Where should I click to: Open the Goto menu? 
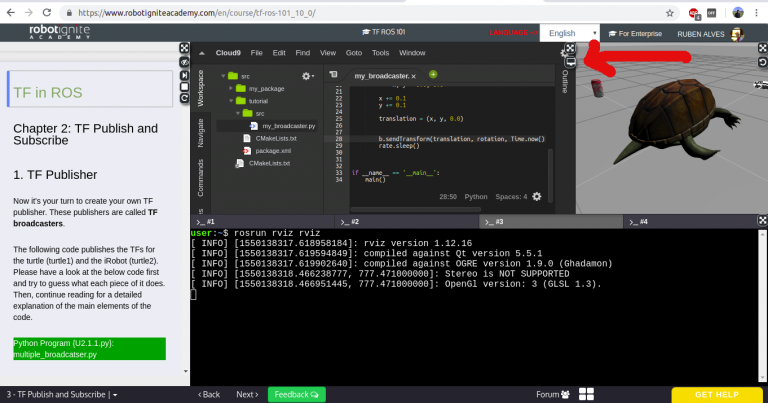[354, 53]
